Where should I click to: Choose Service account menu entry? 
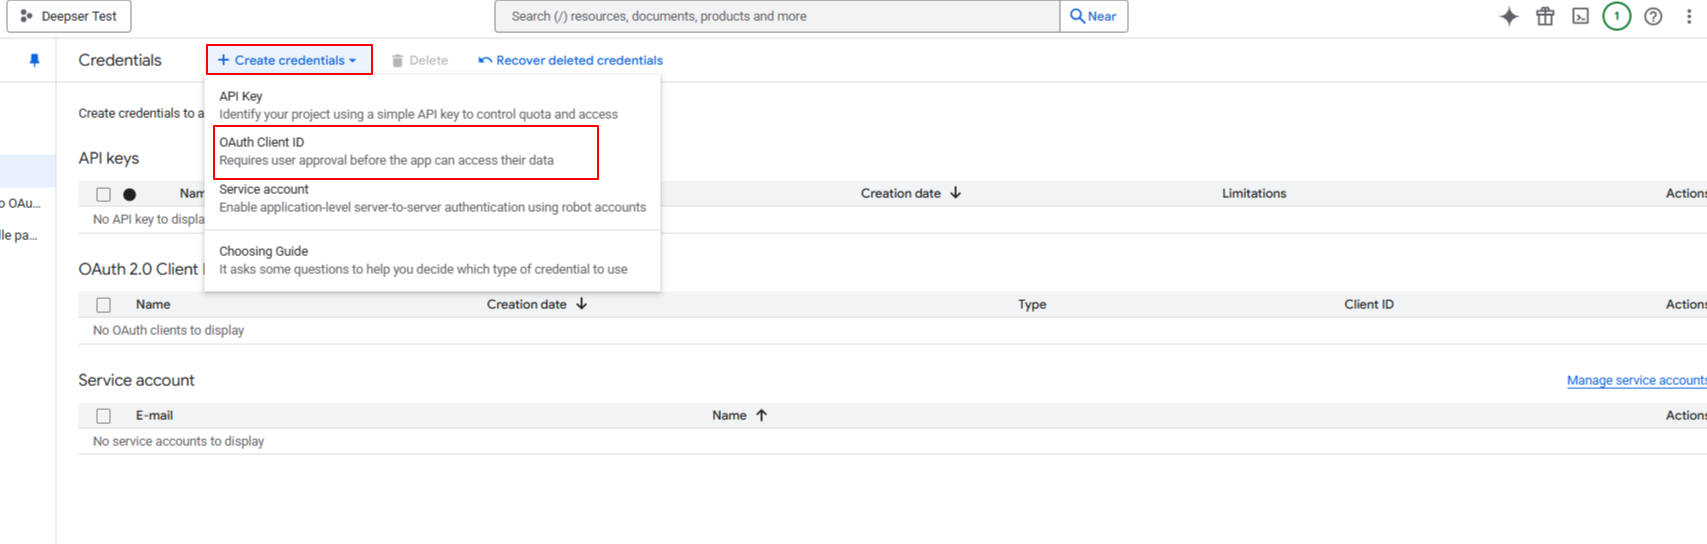point(432,198)
